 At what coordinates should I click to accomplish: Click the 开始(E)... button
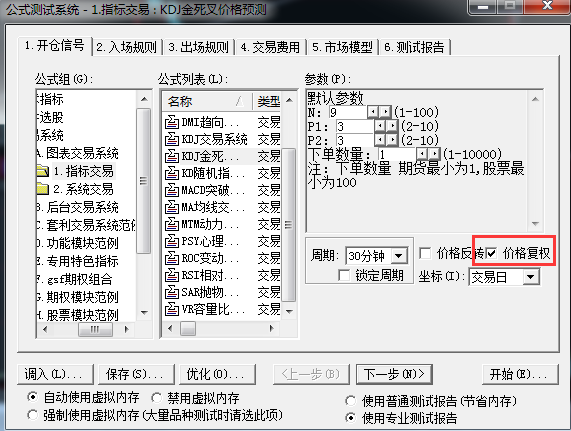(x=520, y=374)
